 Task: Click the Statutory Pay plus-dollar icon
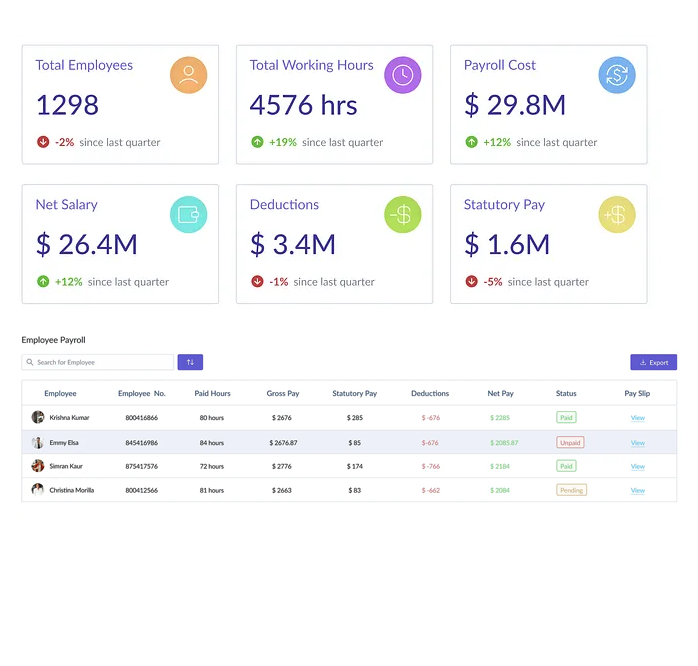click(x=617, y=214)
